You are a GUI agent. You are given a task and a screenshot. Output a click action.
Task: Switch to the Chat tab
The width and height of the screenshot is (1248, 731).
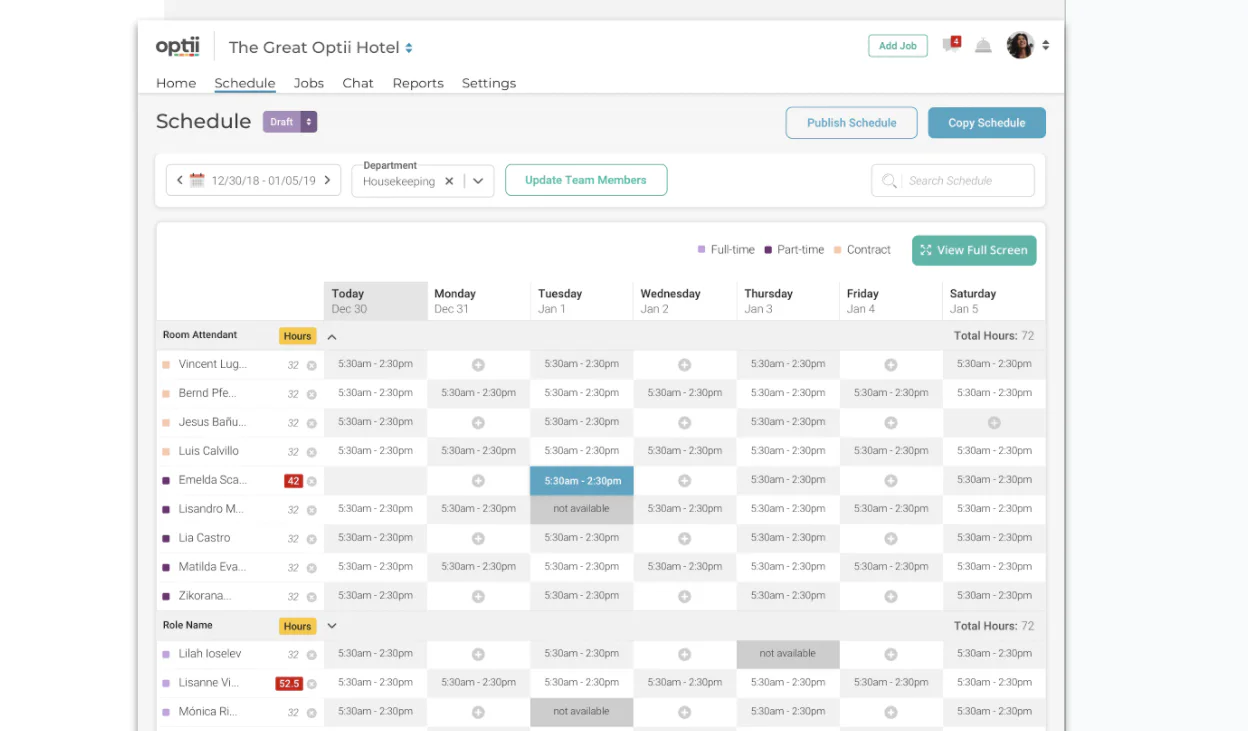(x=358, y=83)
